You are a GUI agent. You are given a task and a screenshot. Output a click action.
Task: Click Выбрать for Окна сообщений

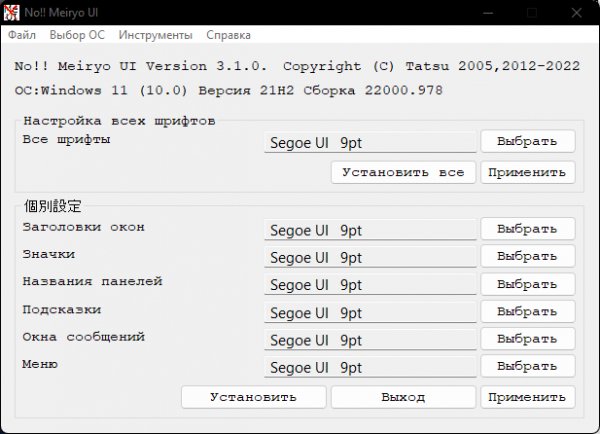tap(528, 339)
